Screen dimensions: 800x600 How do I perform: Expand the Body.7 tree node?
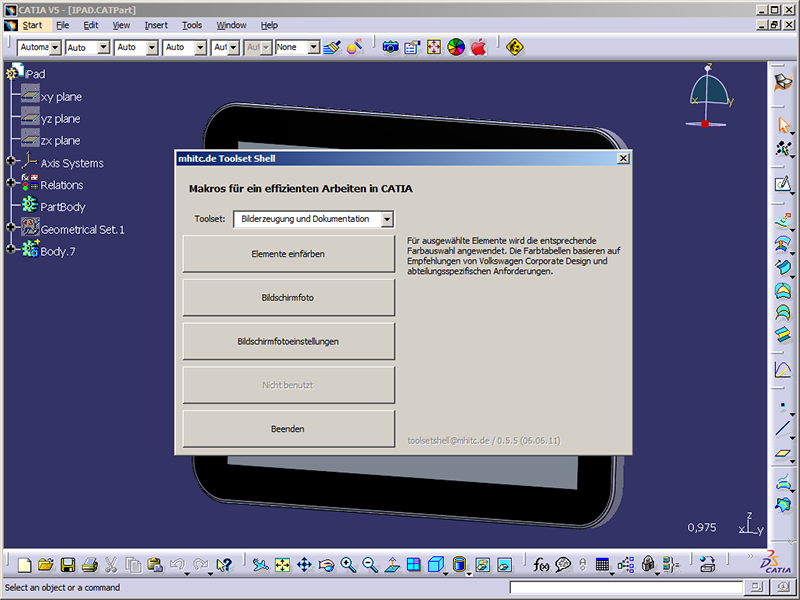pyautogui.click(x=11, y=249)
